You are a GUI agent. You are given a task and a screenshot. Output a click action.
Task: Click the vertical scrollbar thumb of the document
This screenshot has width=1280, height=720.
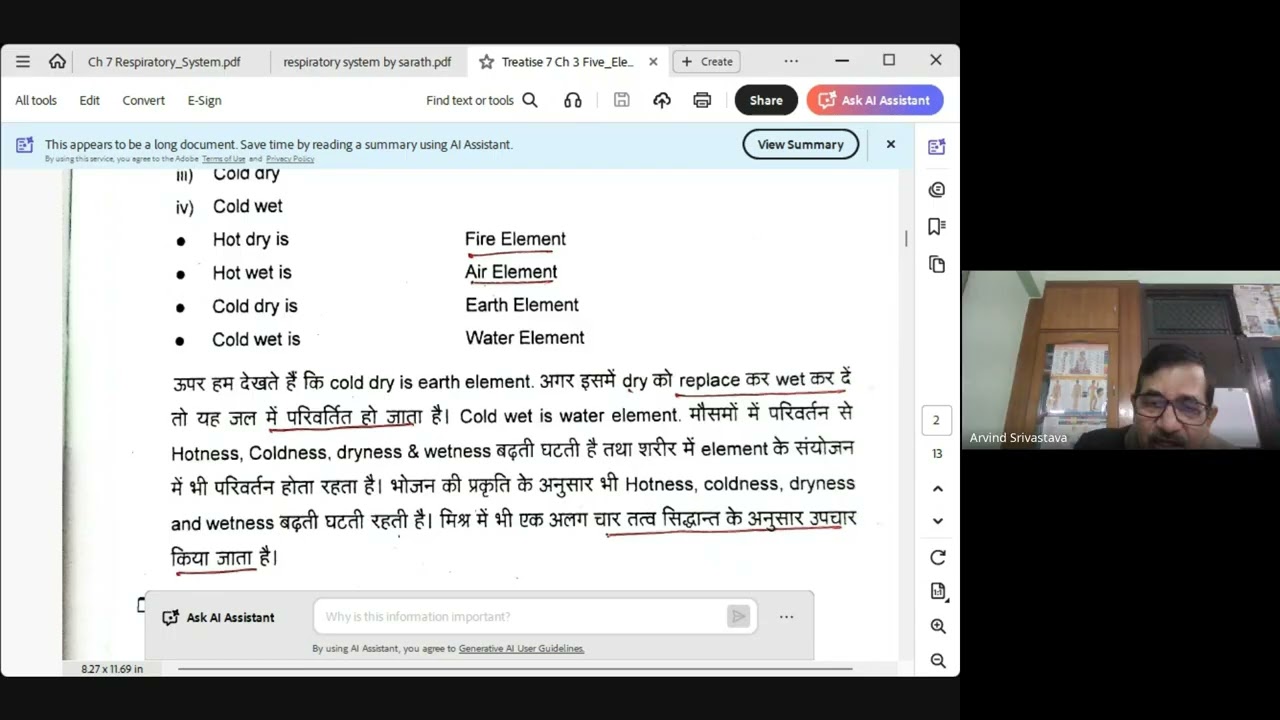(x=906, y=238)
